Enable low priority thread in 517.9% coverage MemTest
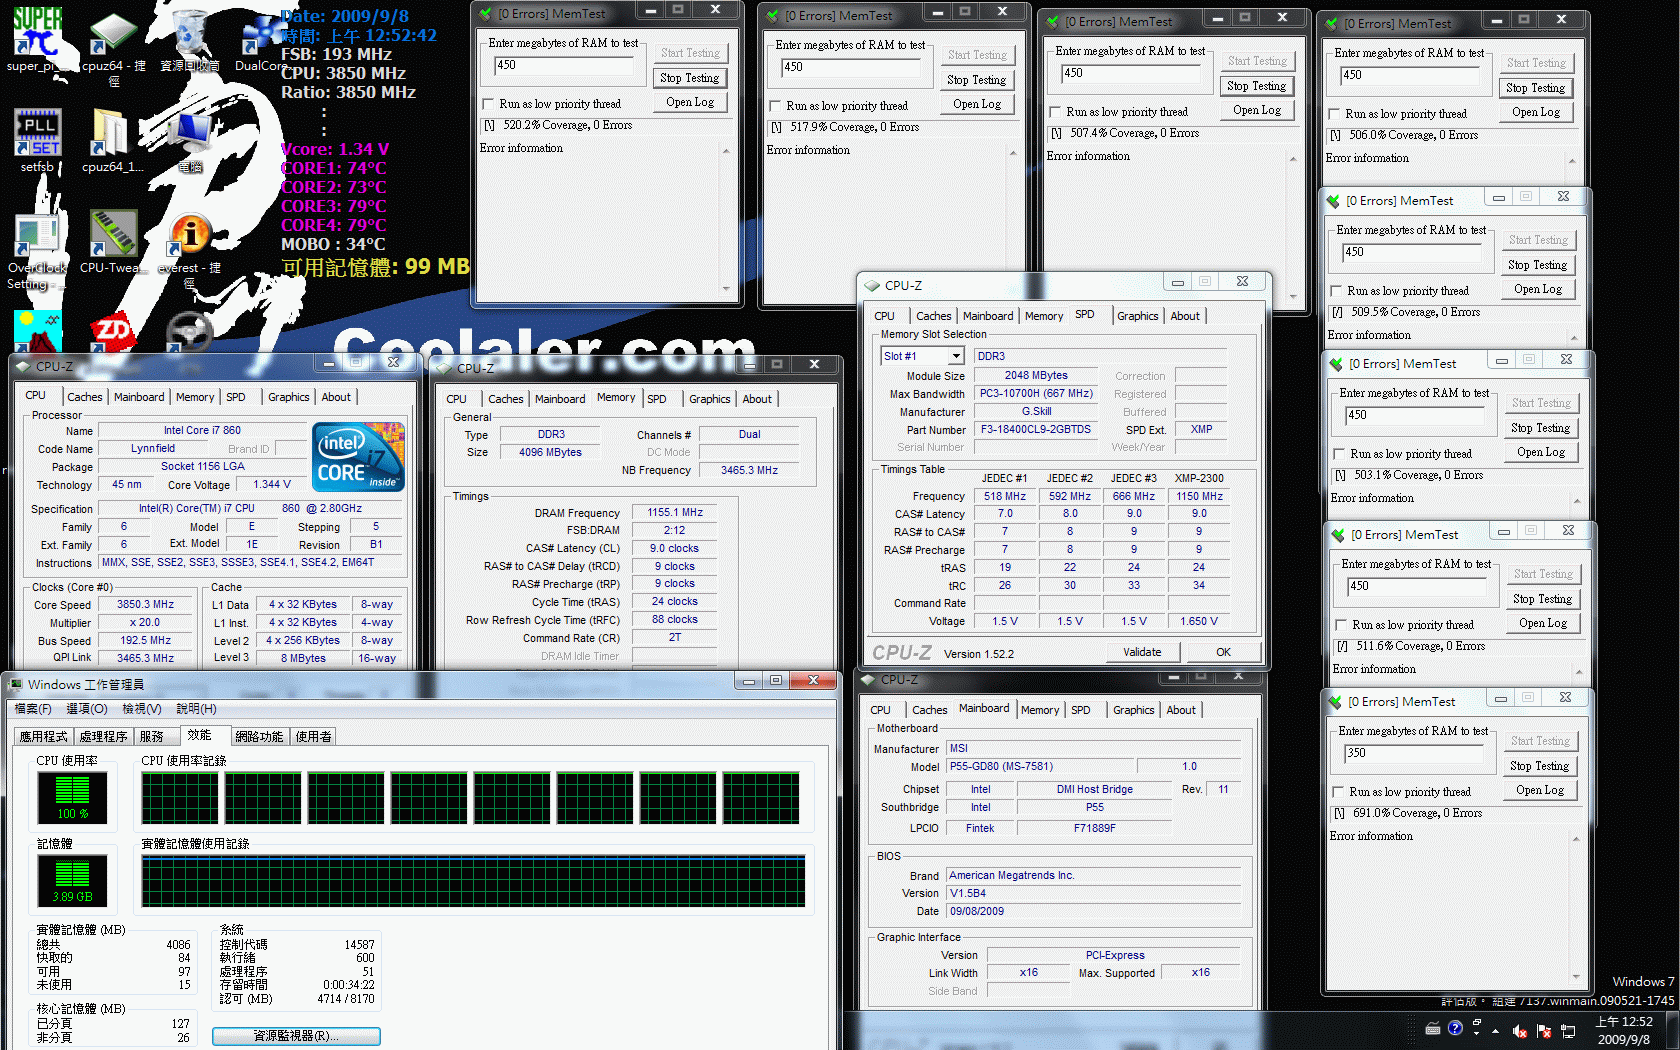Screen dimensions: 1680x1050 (775, 106)
